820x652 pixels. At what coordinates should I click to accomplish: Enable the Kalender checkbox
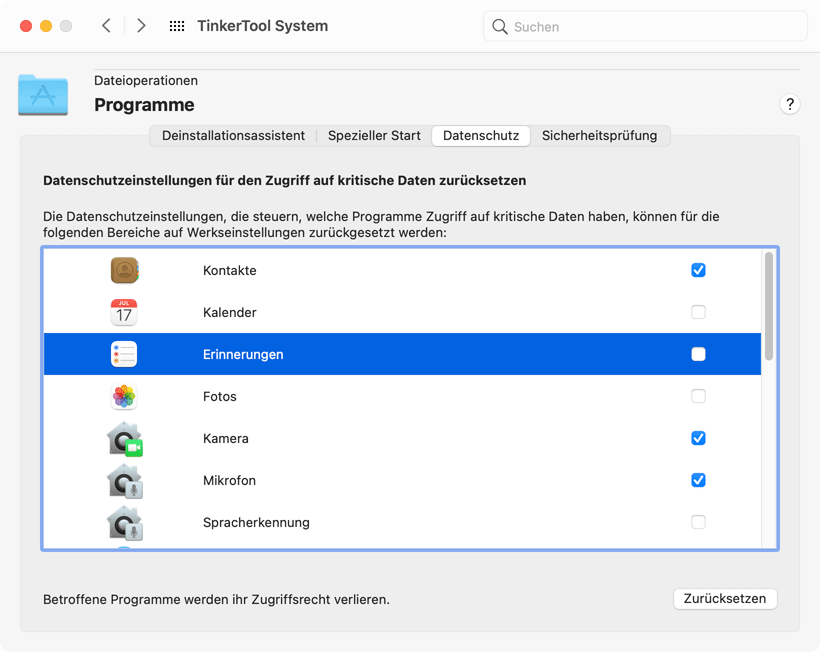tap(698, 312)
